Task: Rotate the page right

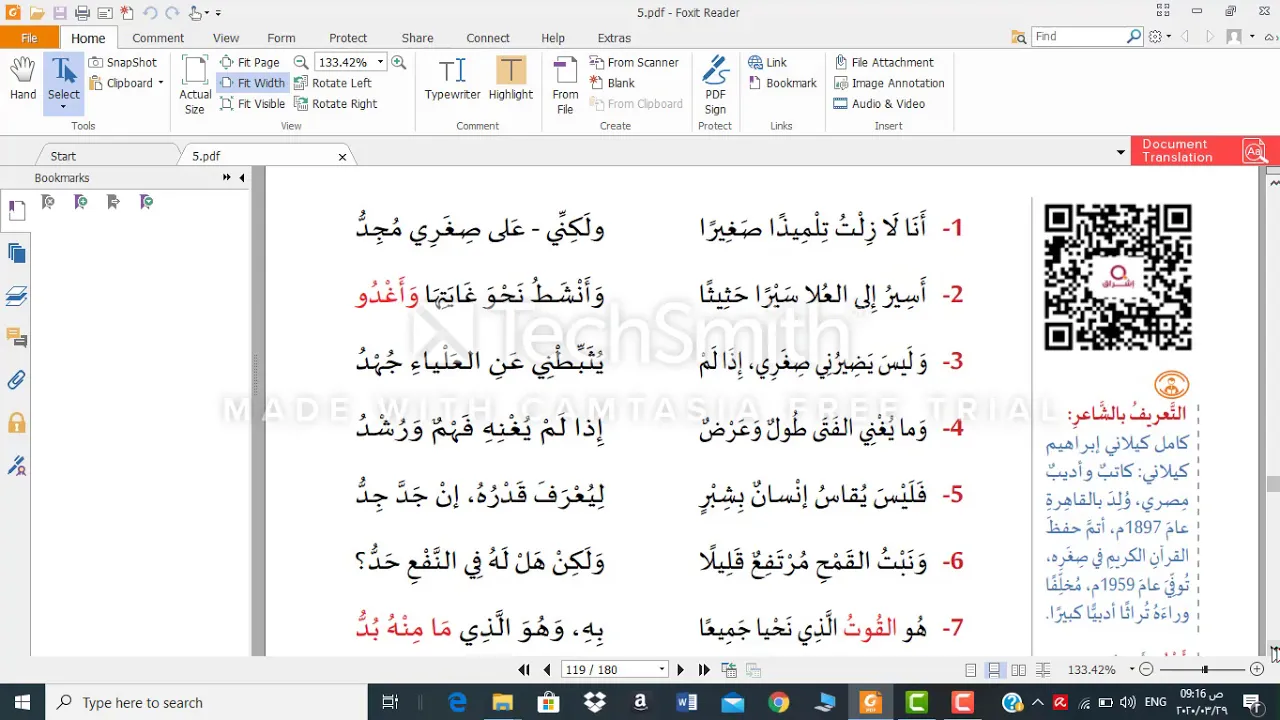Action: 336,104
